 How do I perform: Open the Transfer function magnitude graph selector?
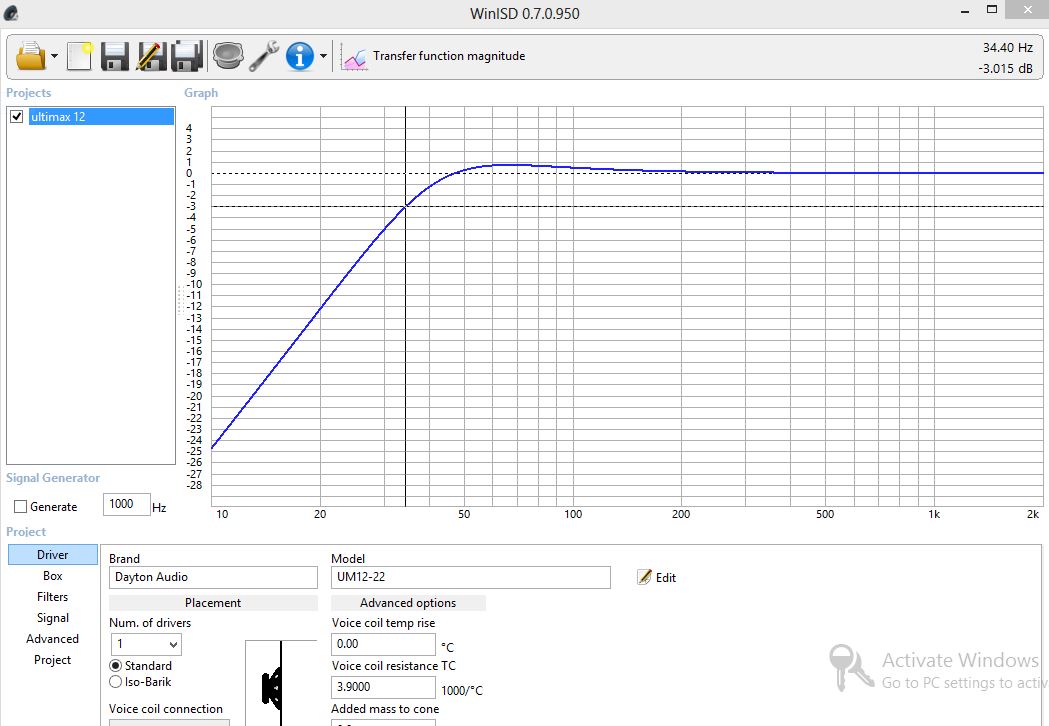(x=449, y=56)
